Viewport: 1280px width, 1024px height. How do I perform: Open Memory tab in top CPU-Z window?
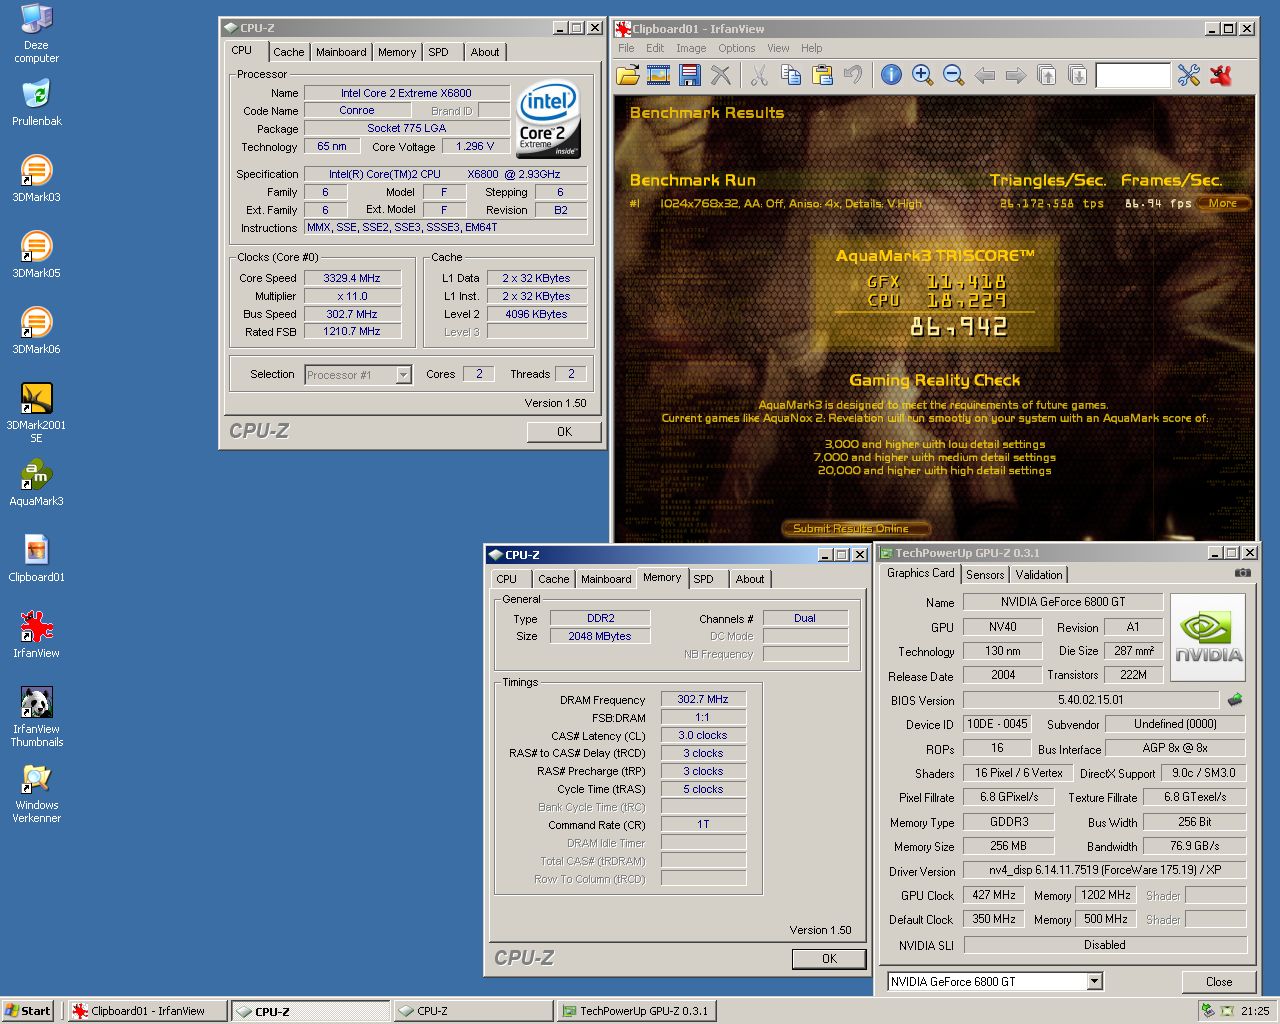(x=397, y=52)
